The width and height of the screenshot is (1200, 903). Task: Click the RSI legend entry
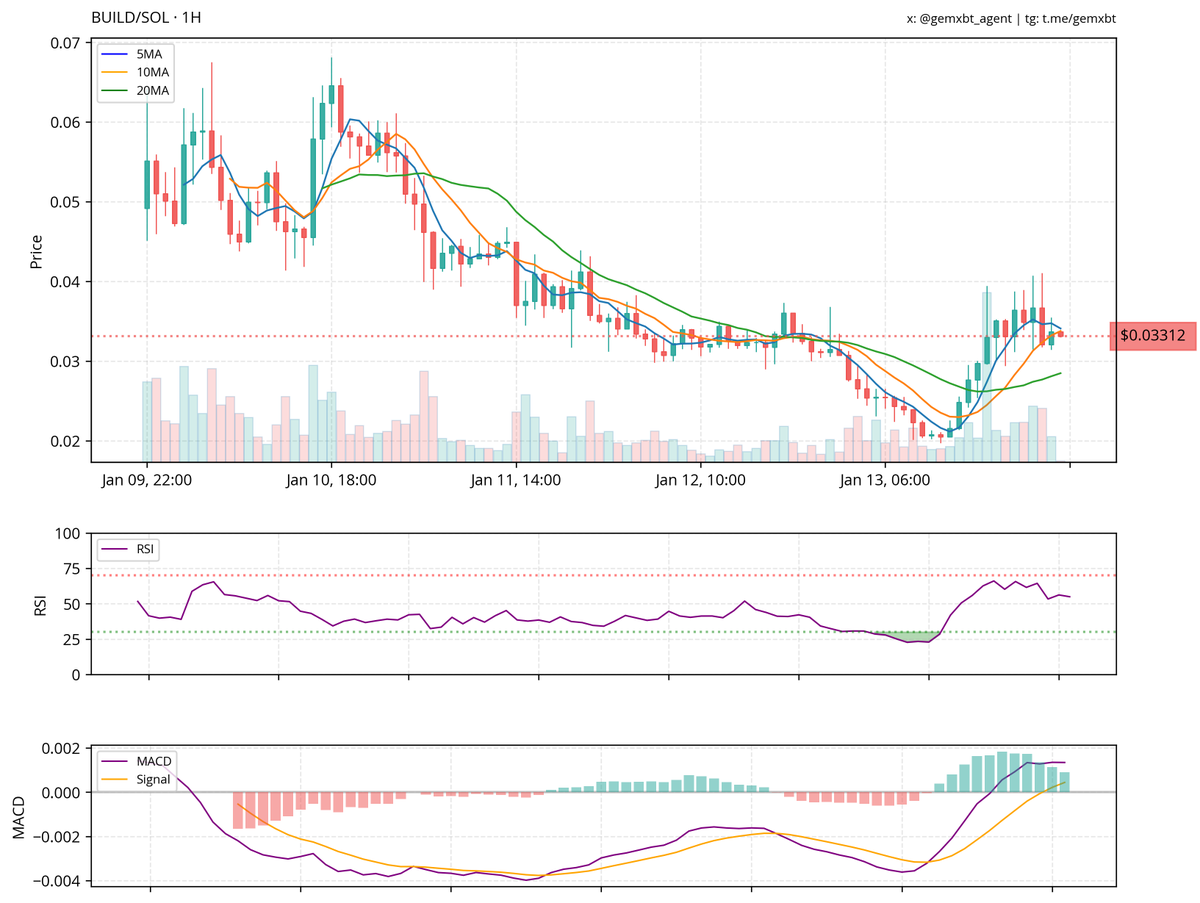coord(128,549)
